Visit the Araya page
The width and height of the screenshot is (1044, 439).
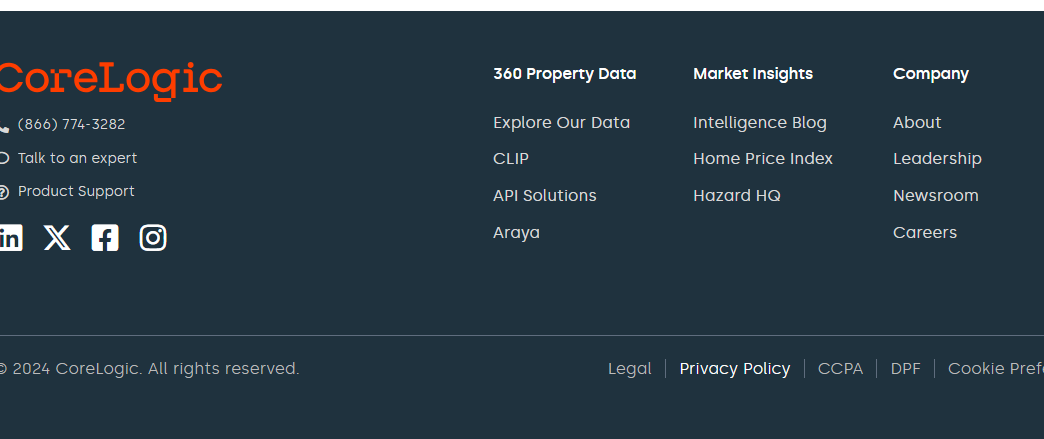pyautogui.click(x=516, y=232)
